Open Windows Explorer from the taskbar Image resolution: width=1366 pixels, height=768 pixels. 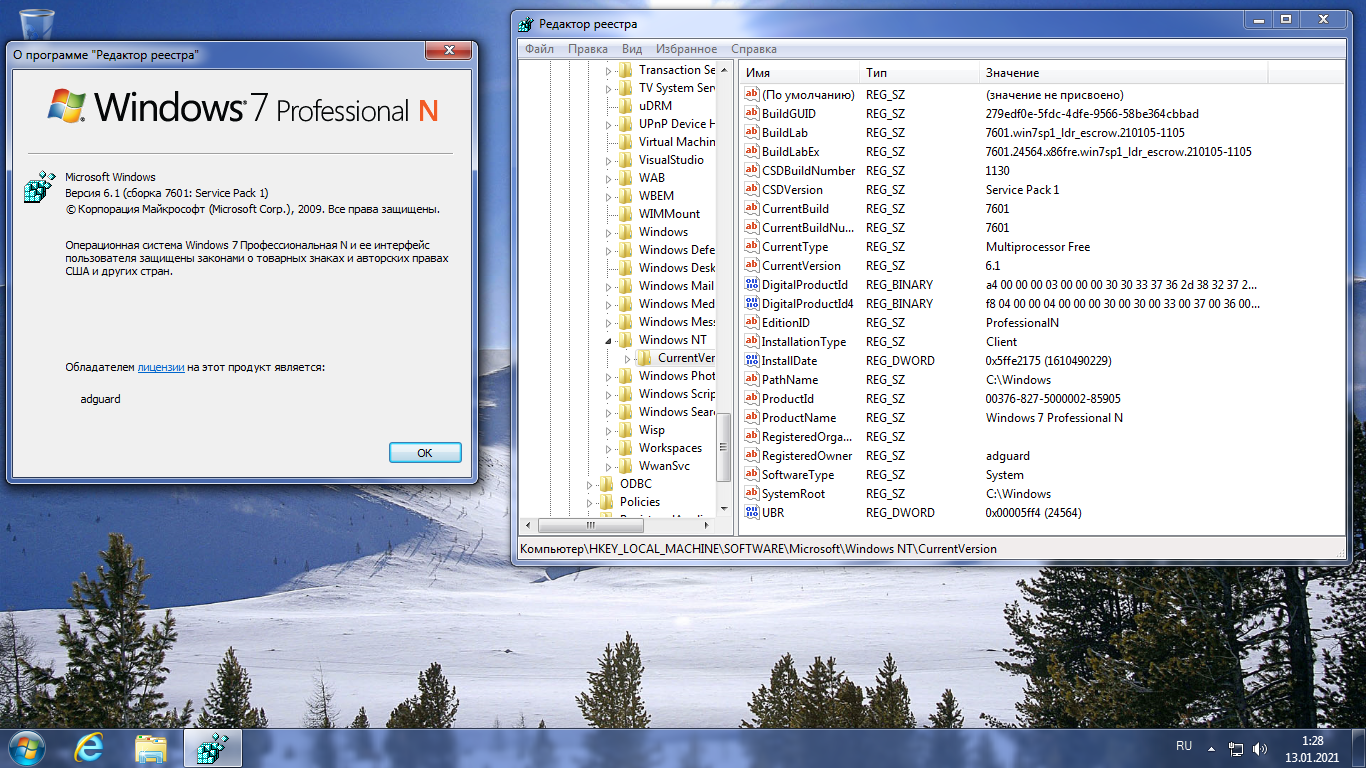pyautogui.click(x=151, y=747)
